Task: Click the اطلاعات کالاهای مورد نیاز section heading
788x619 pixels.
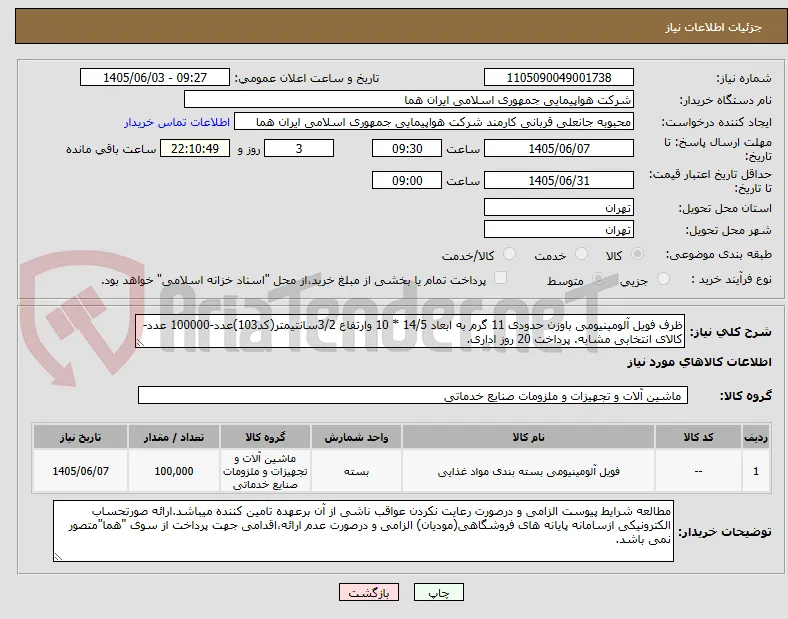Action: click(x=699, y=362)
